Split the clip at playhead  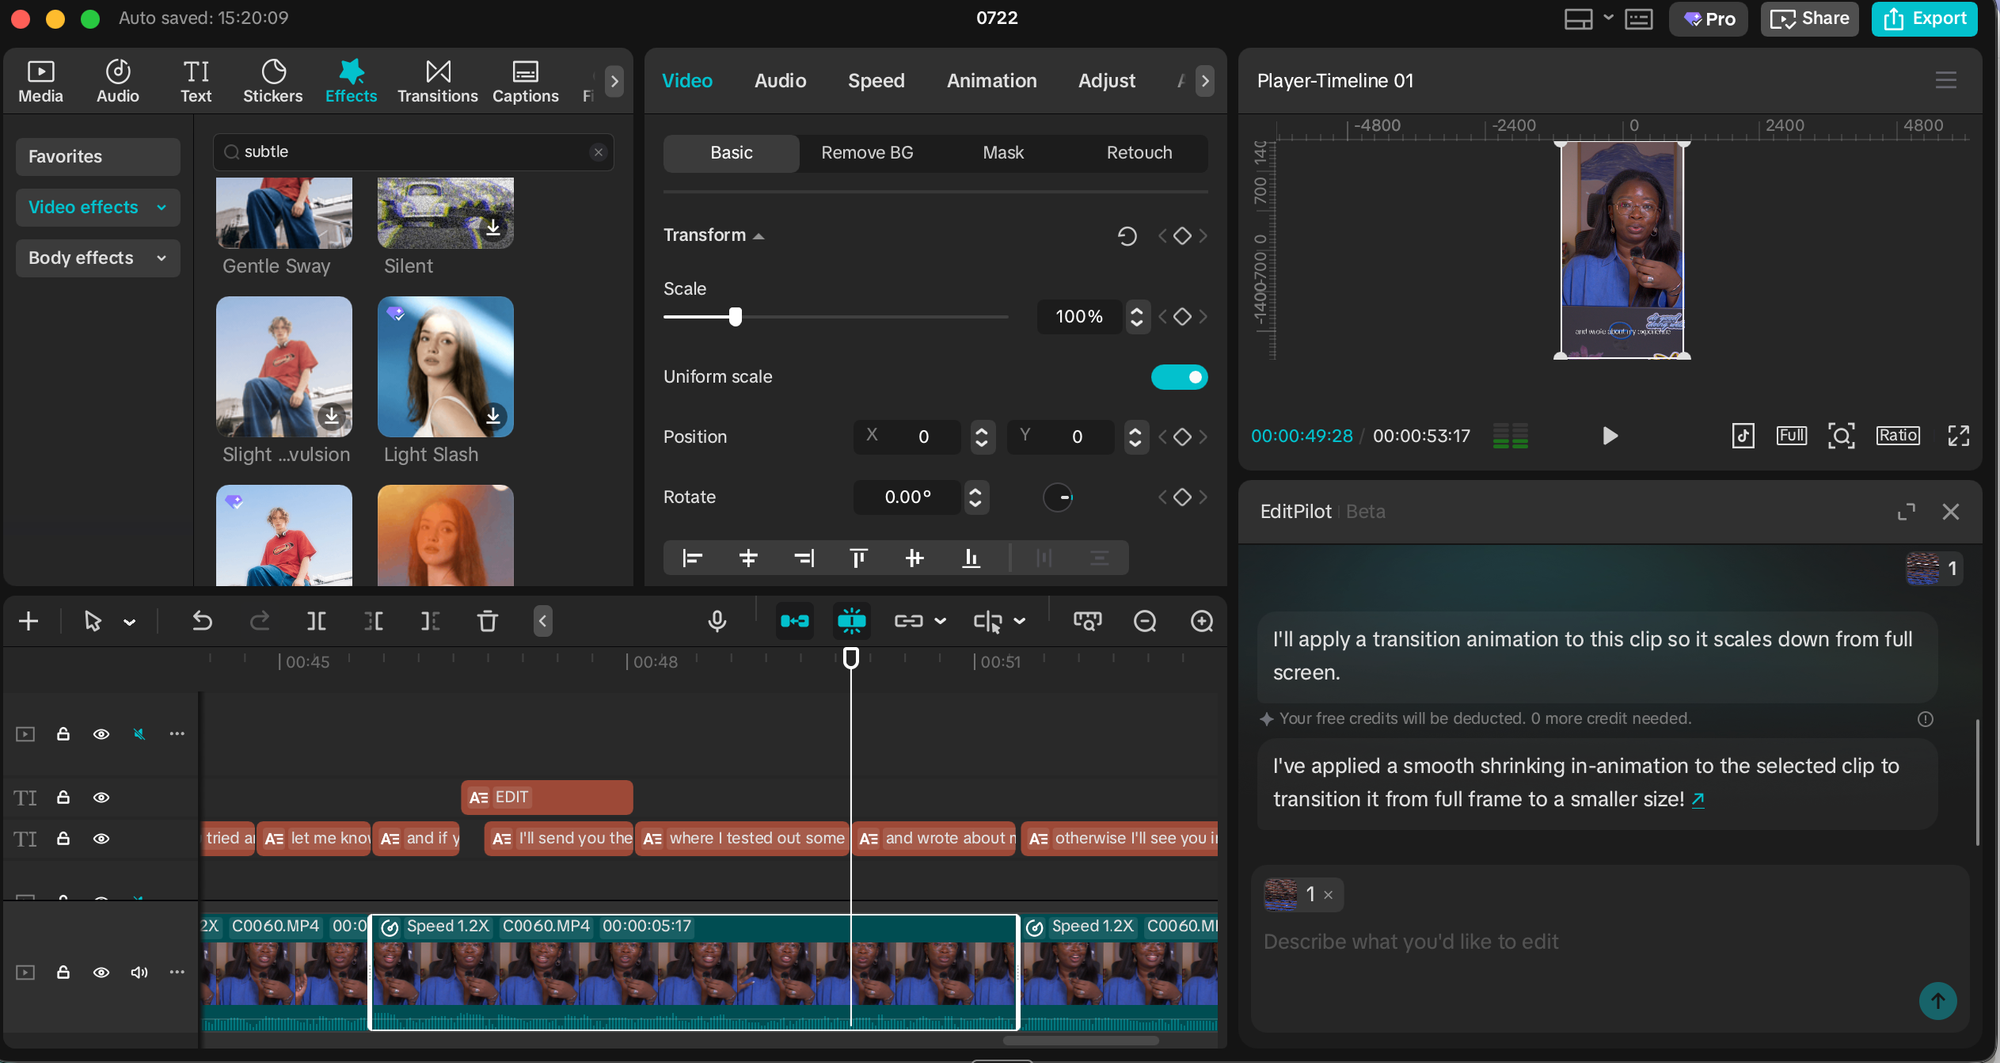316,621
